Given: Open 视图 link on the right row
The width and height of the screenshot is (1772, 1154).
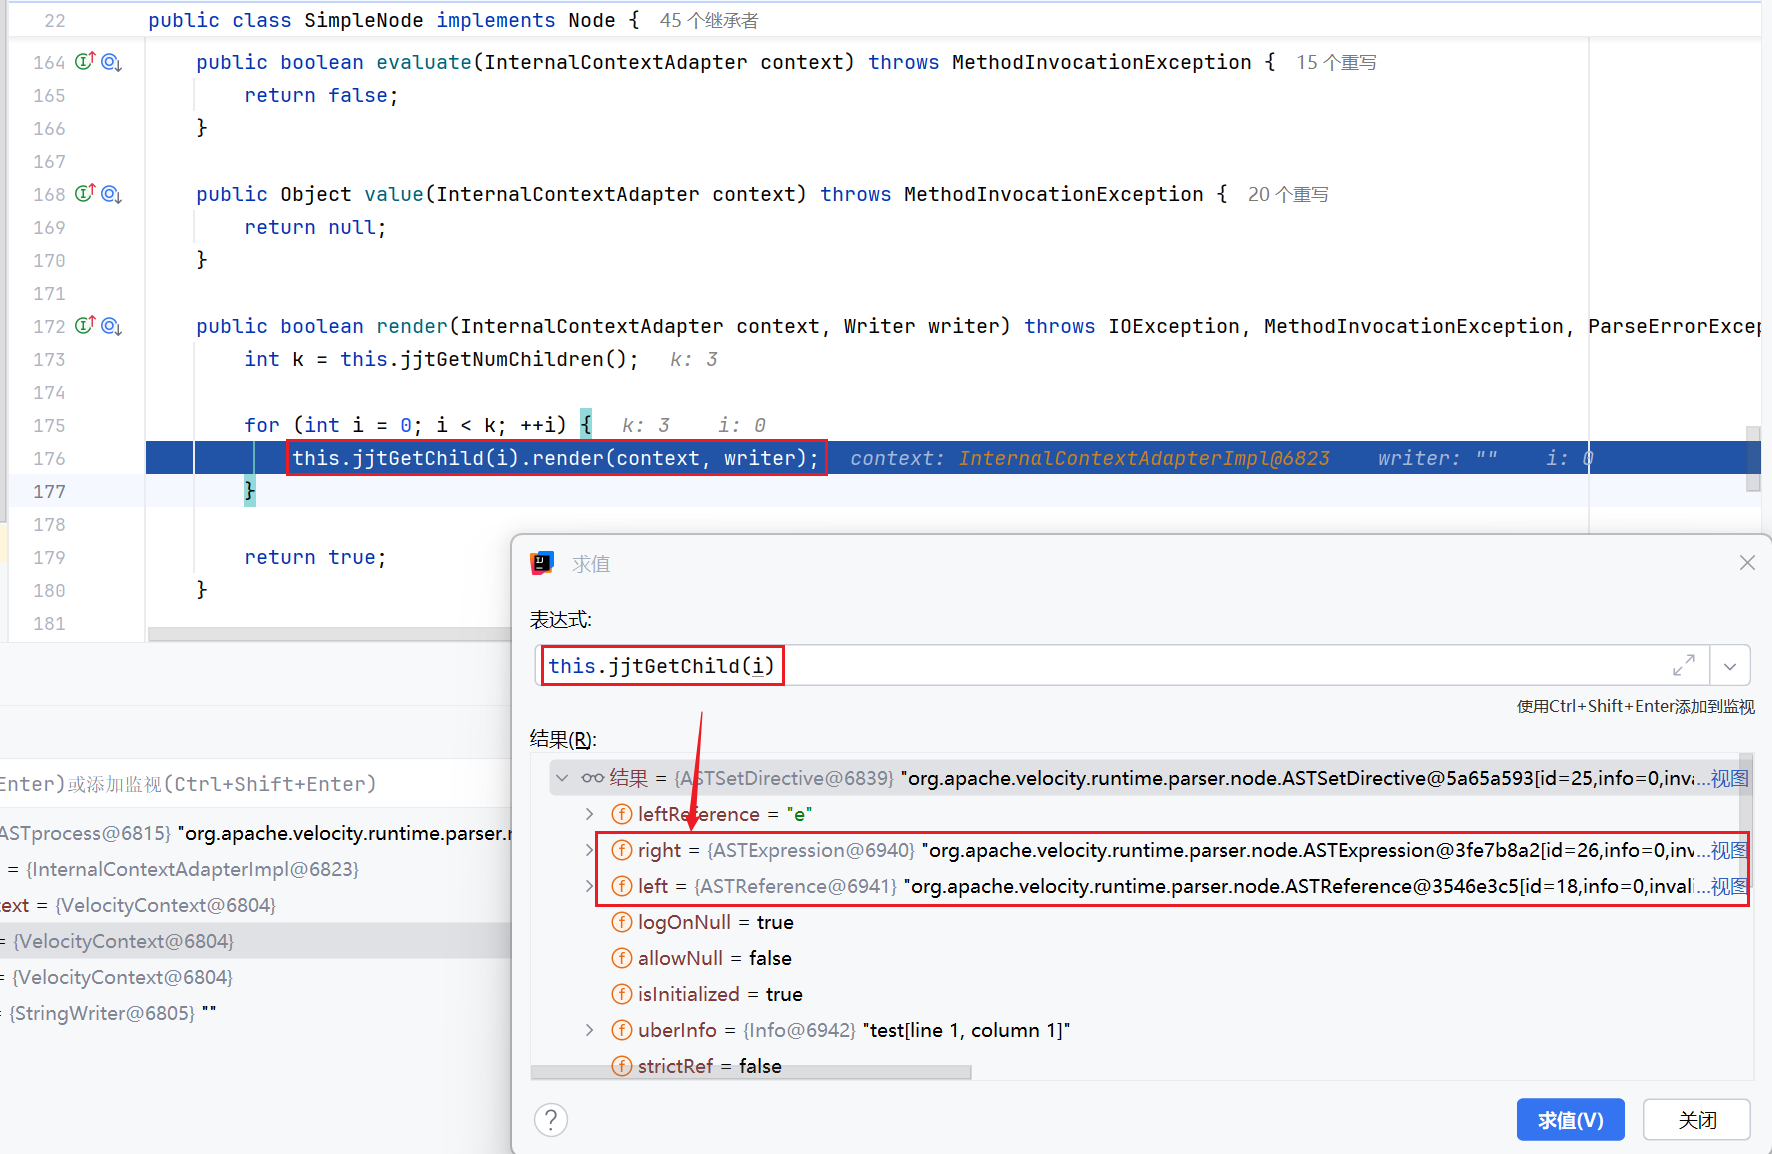Looking at the screenshot, I should pyautogui.click(x=1729, y=850).
